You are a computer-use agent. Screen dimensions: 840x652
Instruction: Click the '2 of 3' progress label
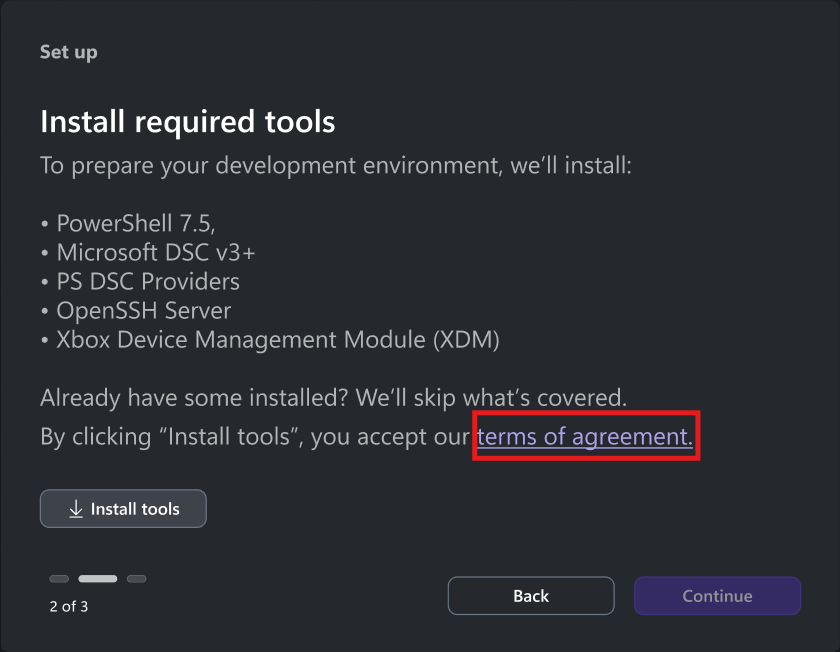[68, 605]
